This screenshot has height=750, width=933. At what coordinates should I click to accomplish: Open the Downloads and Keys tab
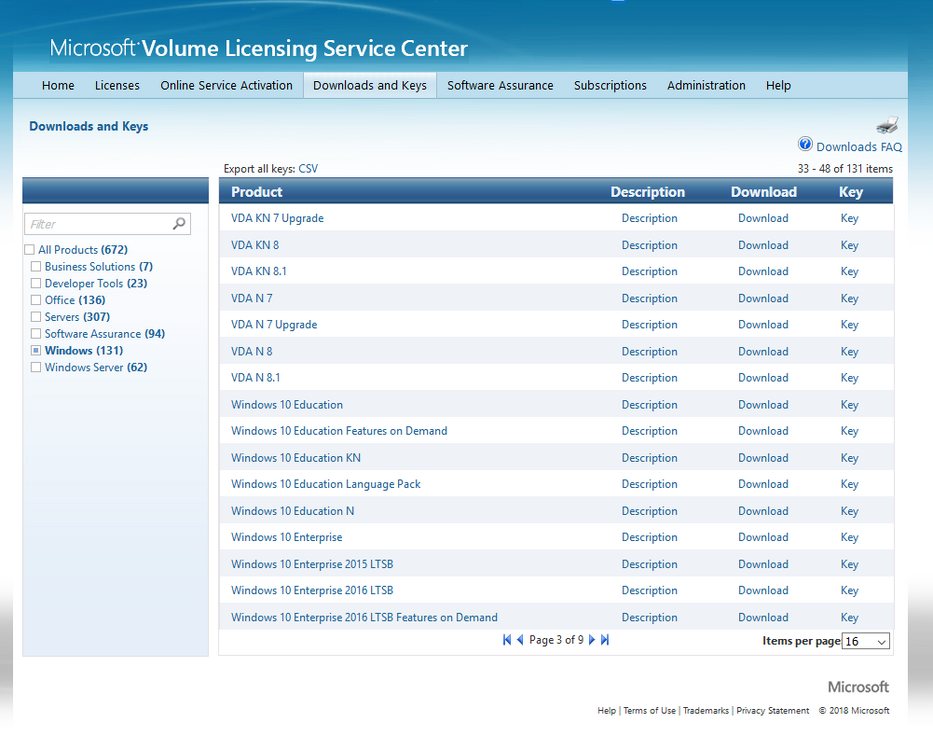pyautogui.click(x=370, y=85)
